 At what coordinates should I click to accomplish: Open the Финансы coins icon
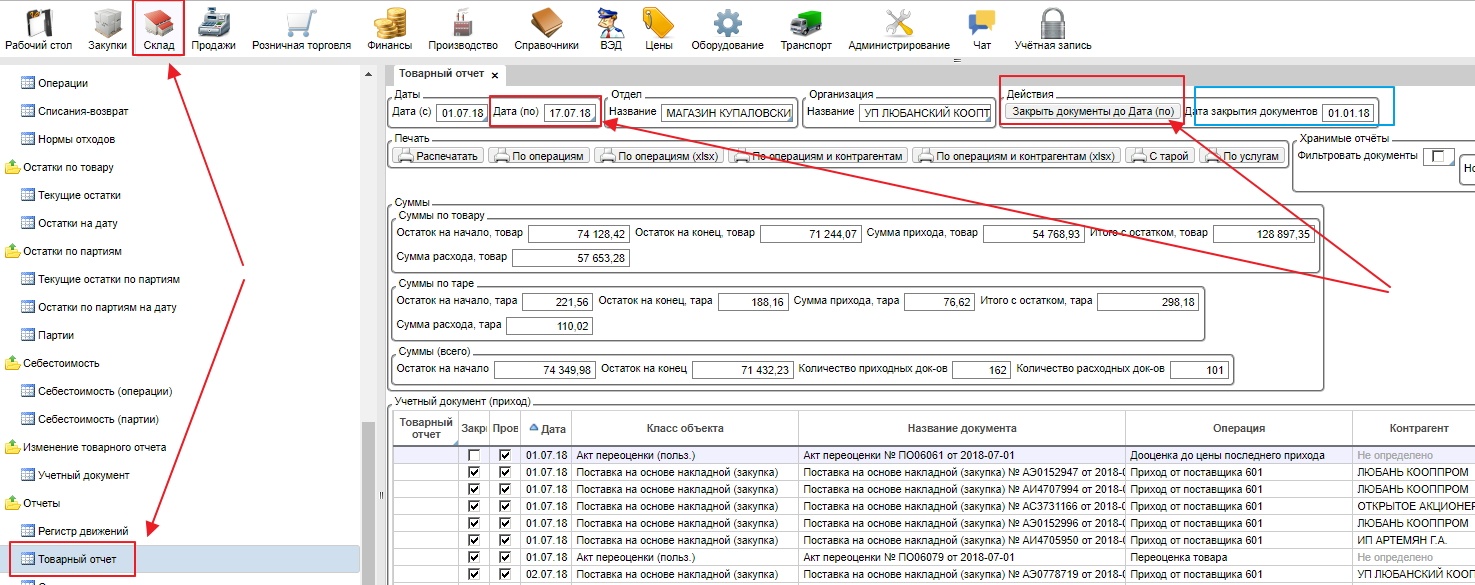click(x=389, y=24)
